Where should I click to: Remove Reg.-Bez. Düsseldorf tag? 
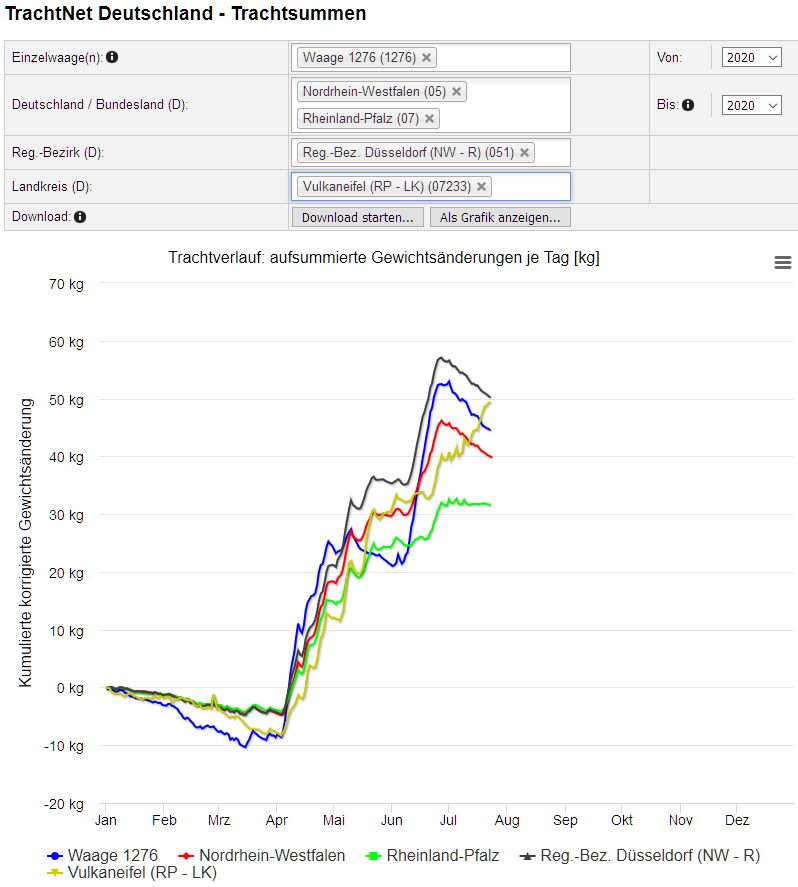[x=524, y=153]
